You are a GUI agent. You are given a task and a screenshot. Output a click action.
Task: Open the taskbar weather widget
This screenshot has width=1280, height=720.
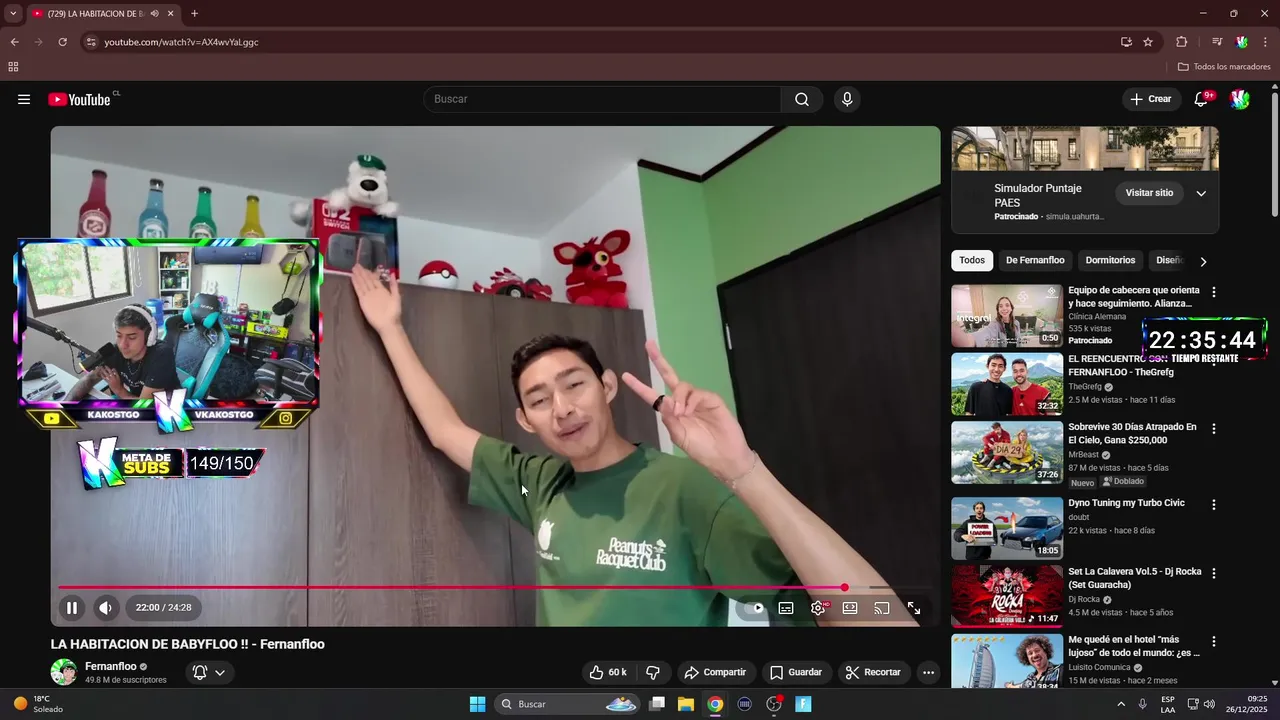(38, 704)
